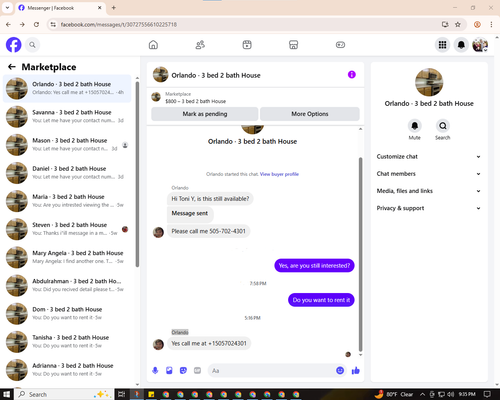The image size is (500, 400).
Task: Open the Windows Start menu
Action: [7, 394]
